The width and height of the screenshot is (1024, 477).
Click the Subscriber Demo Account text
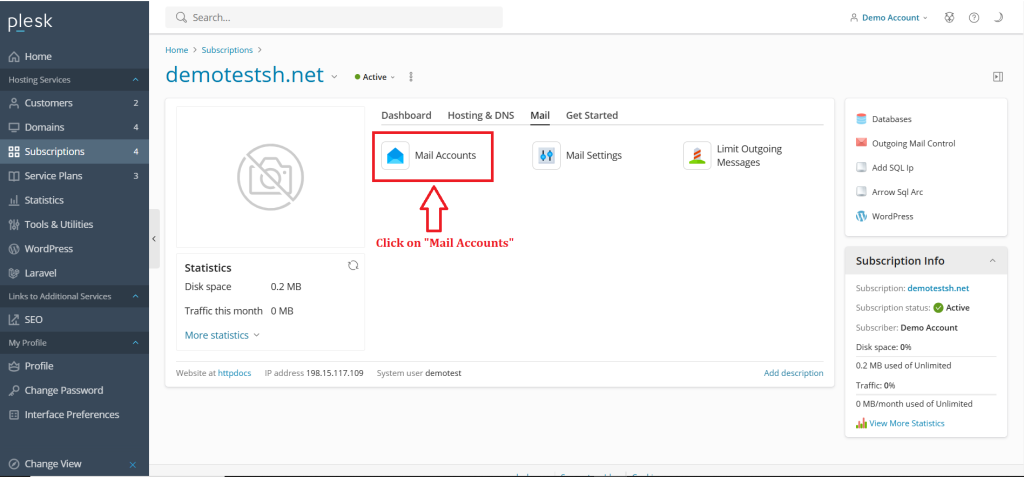pos(929,327)
